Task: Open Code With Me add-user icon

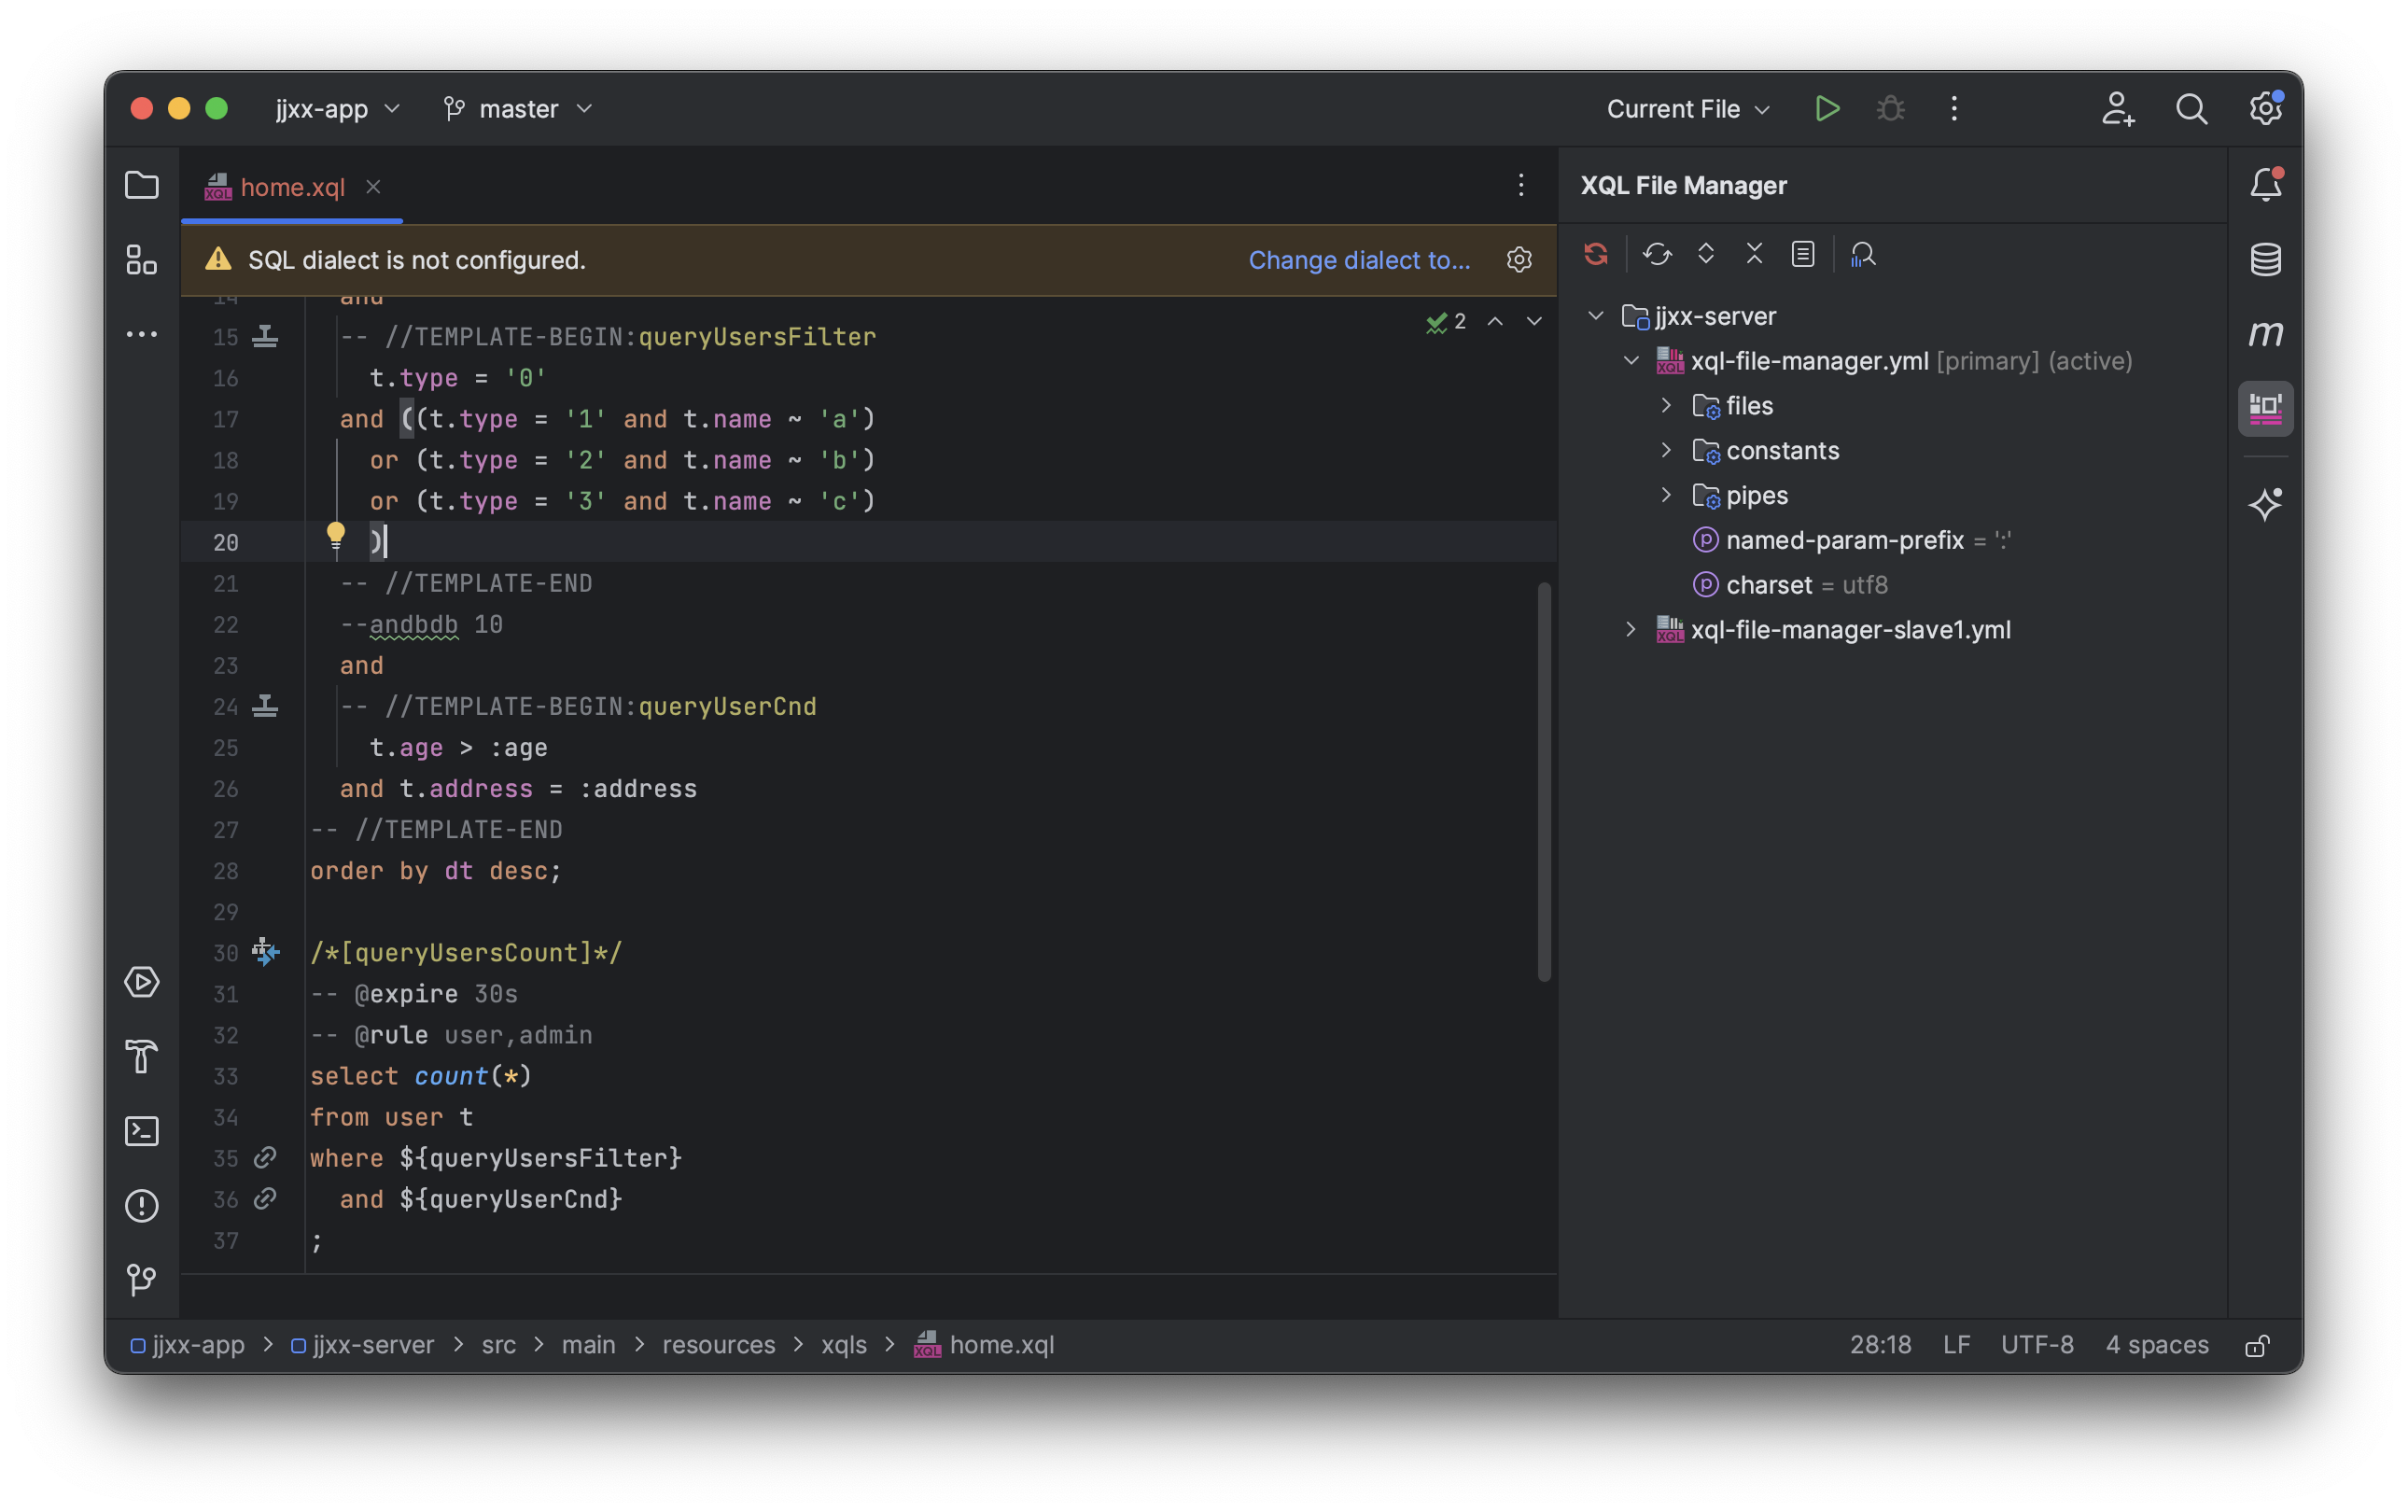Action: pos(2117,108)
